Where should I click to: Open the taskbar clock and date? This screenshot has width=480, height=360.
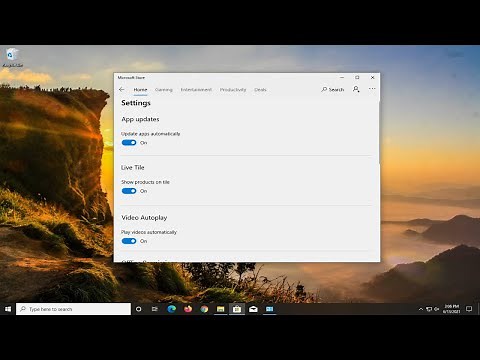click(451, 309)
